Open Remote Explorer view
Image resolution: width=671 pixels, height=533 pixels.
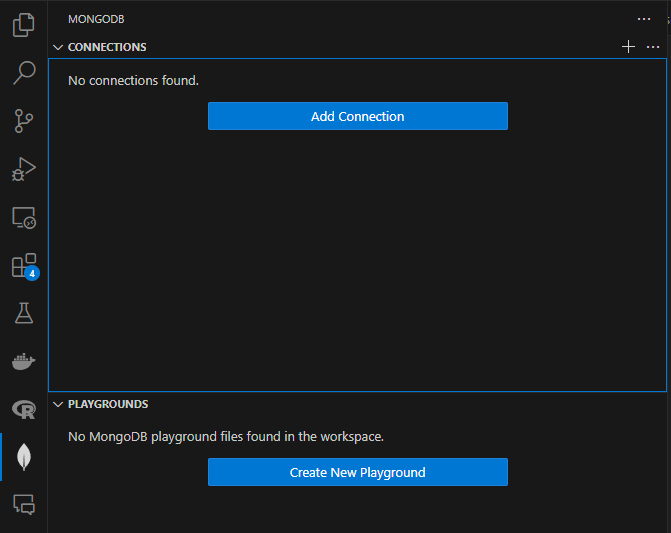pos(24,218)
